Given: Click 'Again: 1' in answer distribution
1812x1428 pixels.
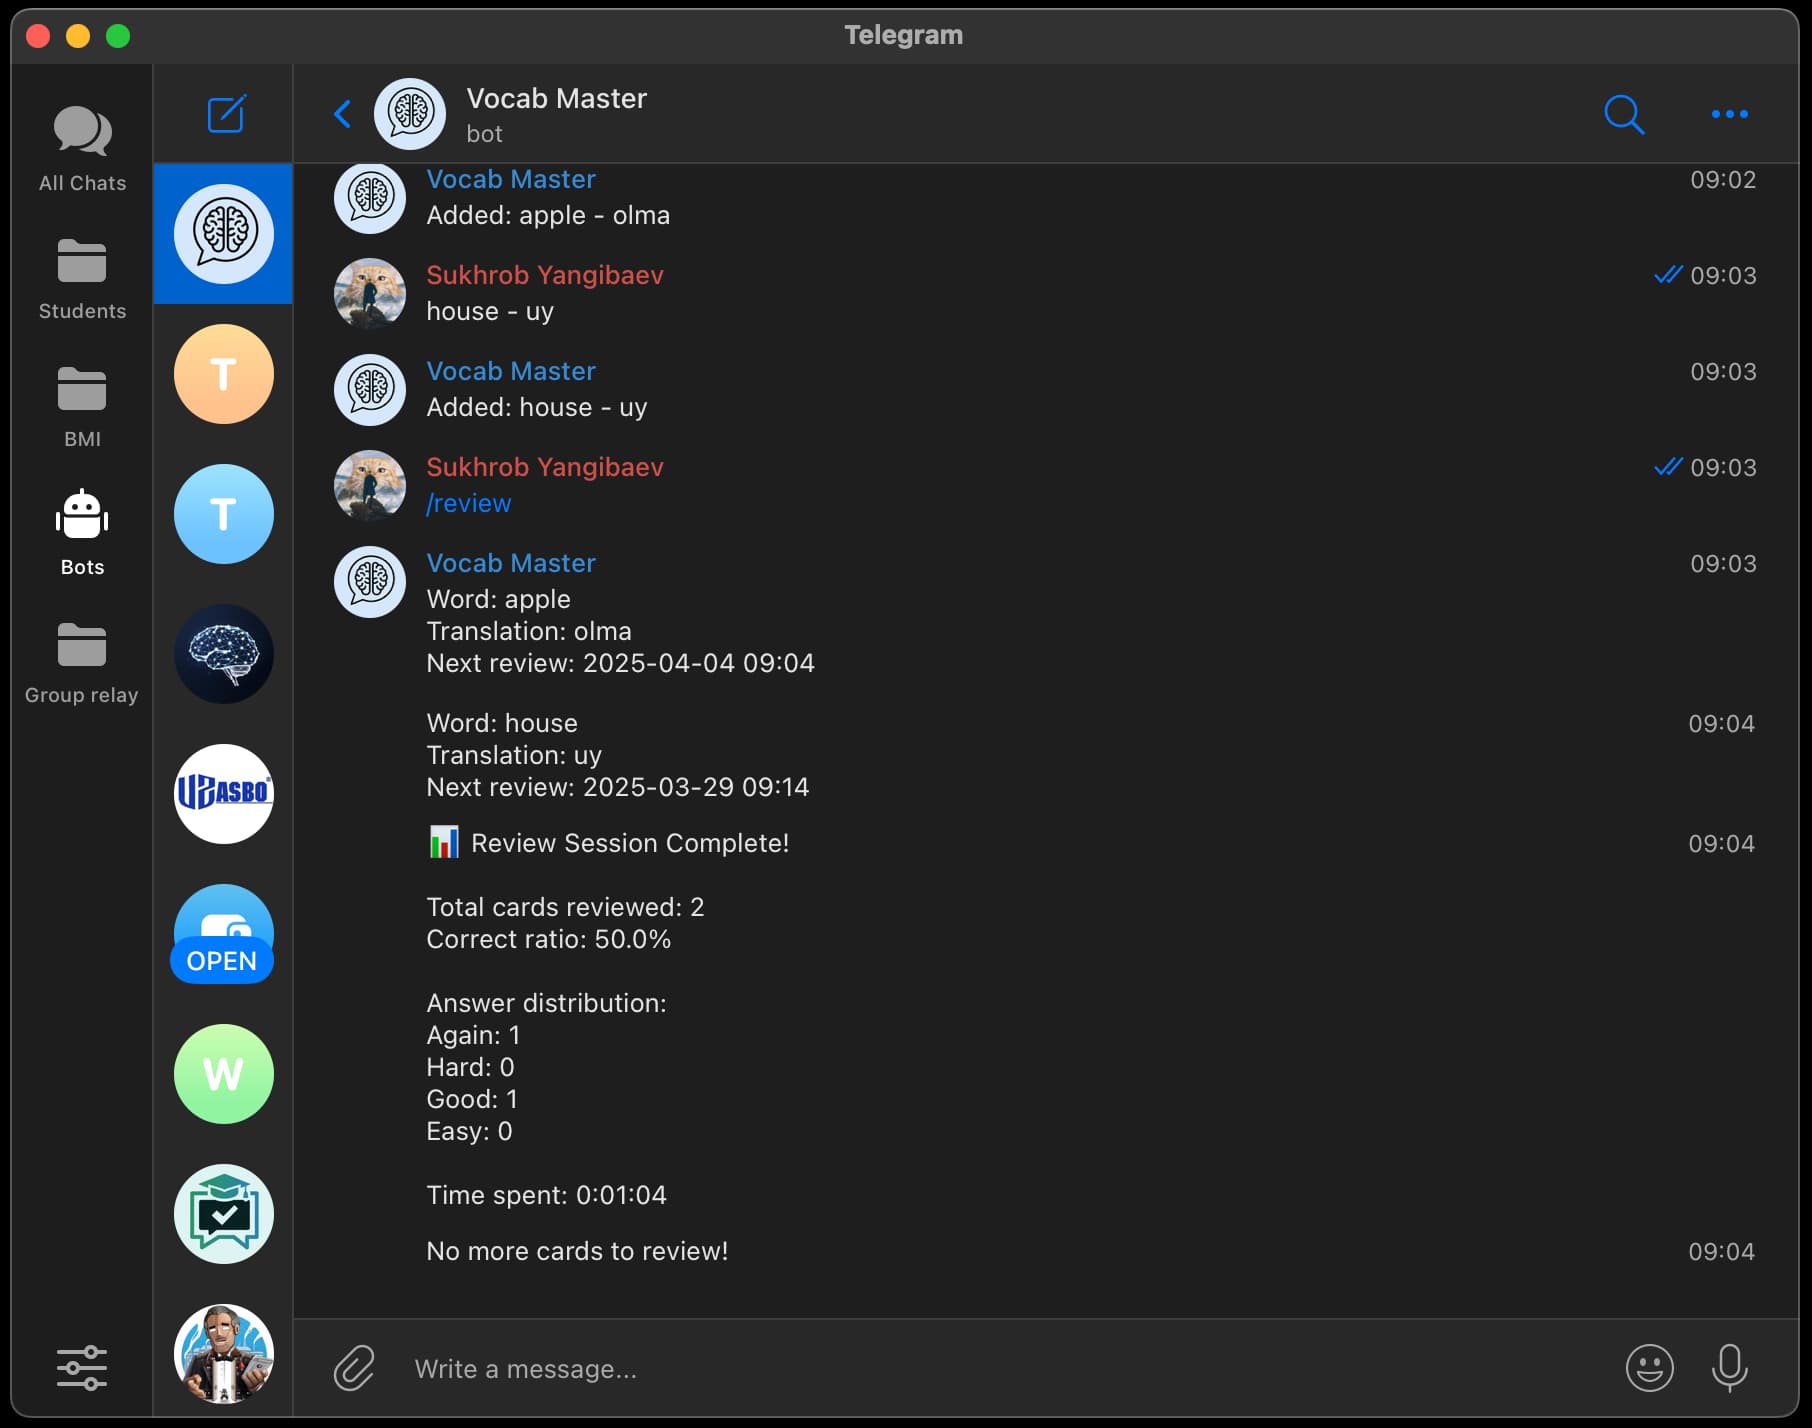Looking at the screenshot, I should click(x=473, y=1035).
